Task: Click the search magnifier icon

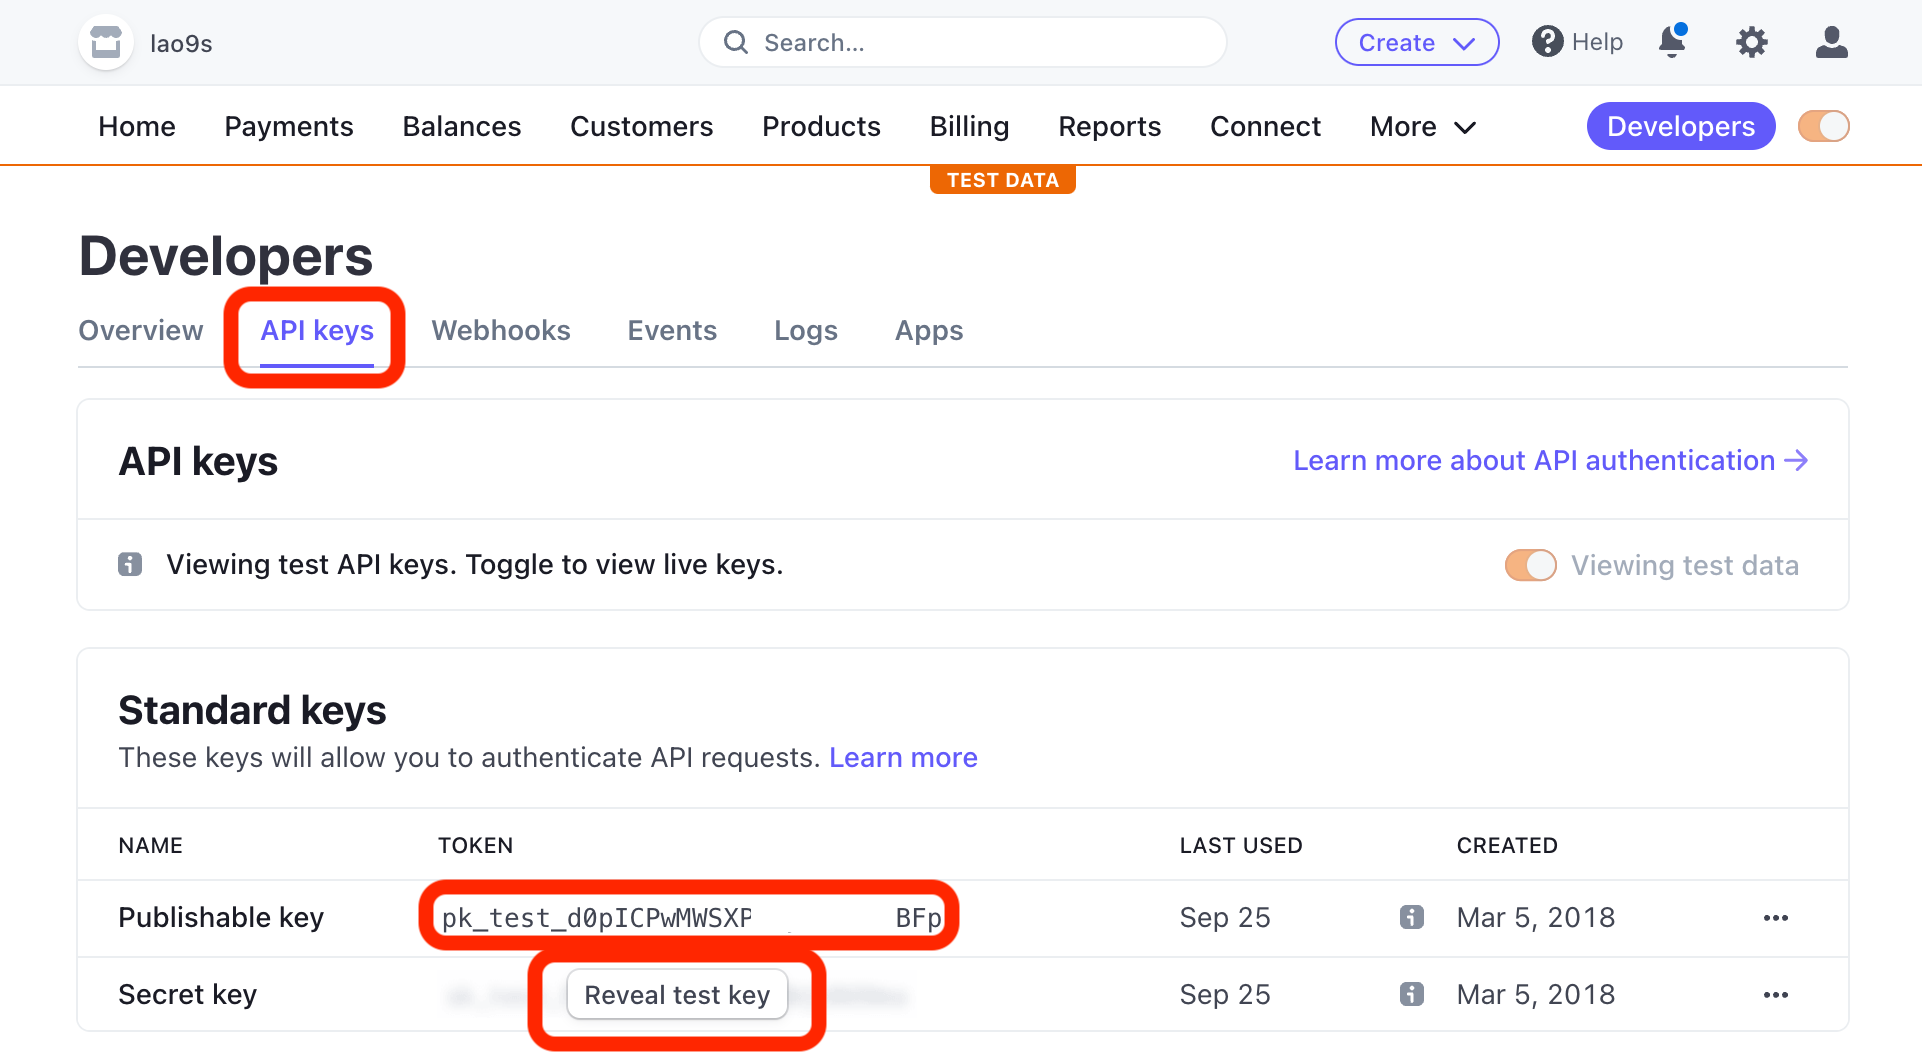Action: tap(736, 43)
